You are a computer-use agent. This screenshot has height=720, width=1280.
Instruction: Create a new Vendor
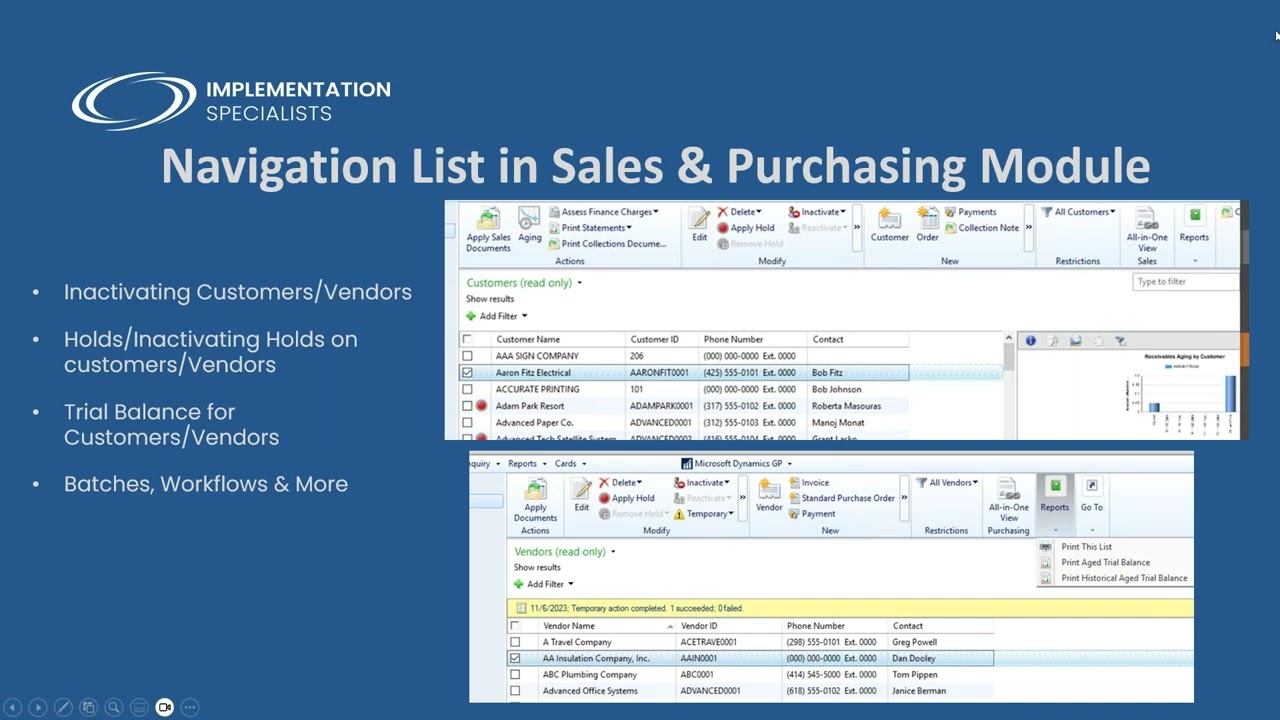(x=769, y=496)
